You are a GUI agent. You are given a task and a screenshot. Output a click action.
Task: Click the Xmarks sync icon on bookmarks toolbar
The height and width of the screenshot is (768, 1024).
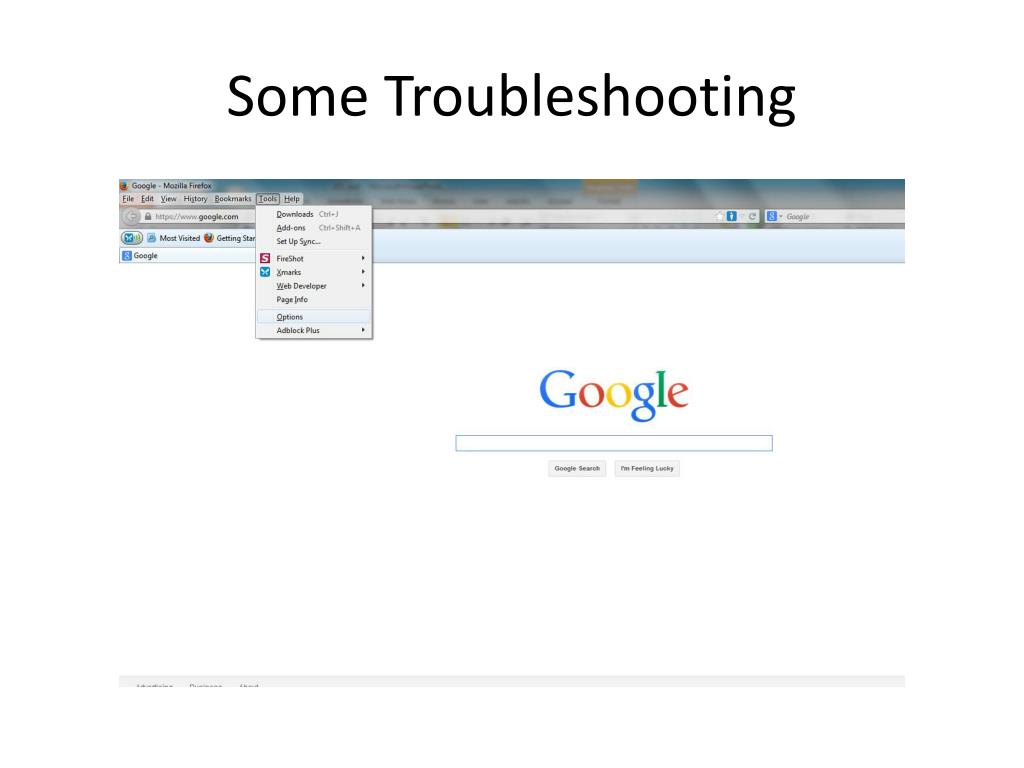131,238
